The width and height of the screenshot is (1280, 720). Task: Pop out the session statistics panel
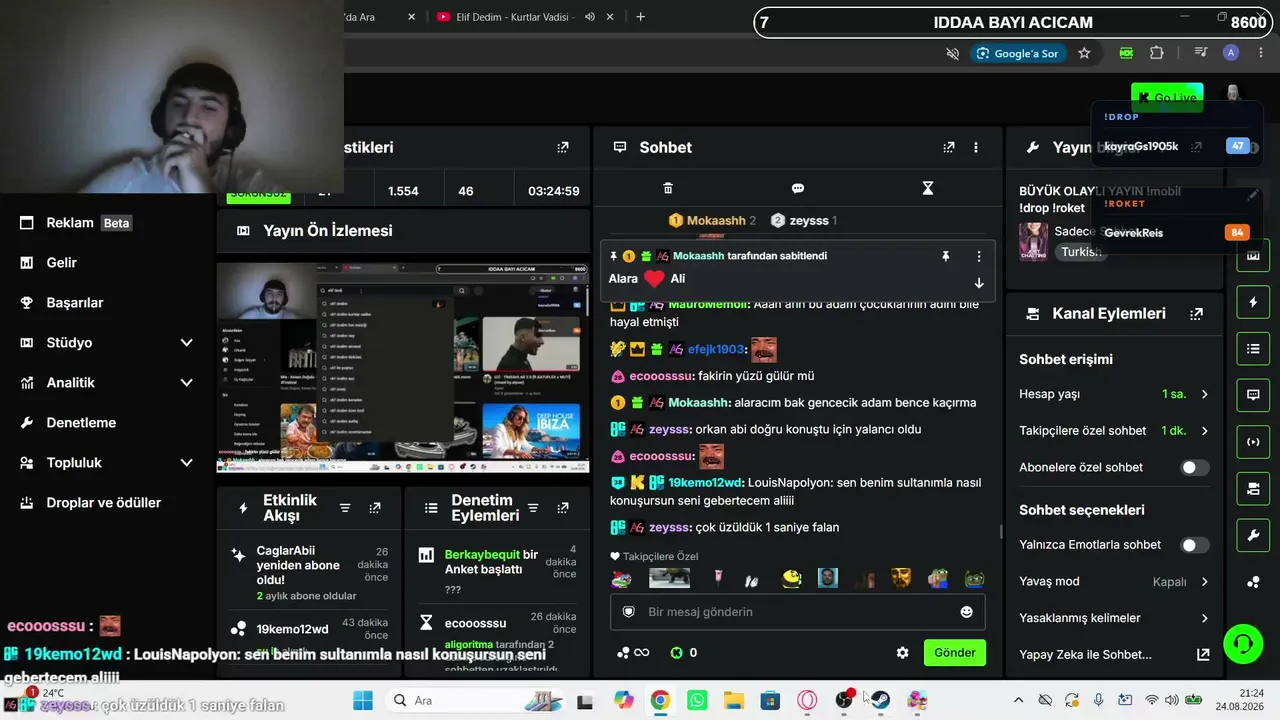click(x=563, y=147)
